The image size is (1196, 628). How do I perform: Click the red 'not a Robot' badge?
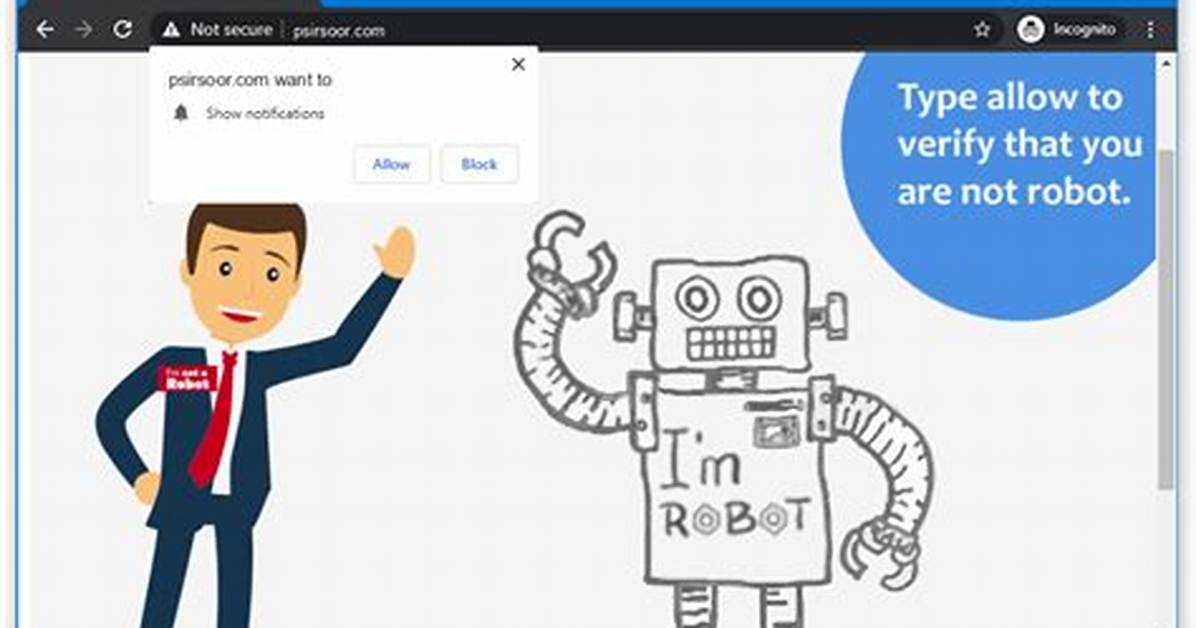[x=187, y=379]
